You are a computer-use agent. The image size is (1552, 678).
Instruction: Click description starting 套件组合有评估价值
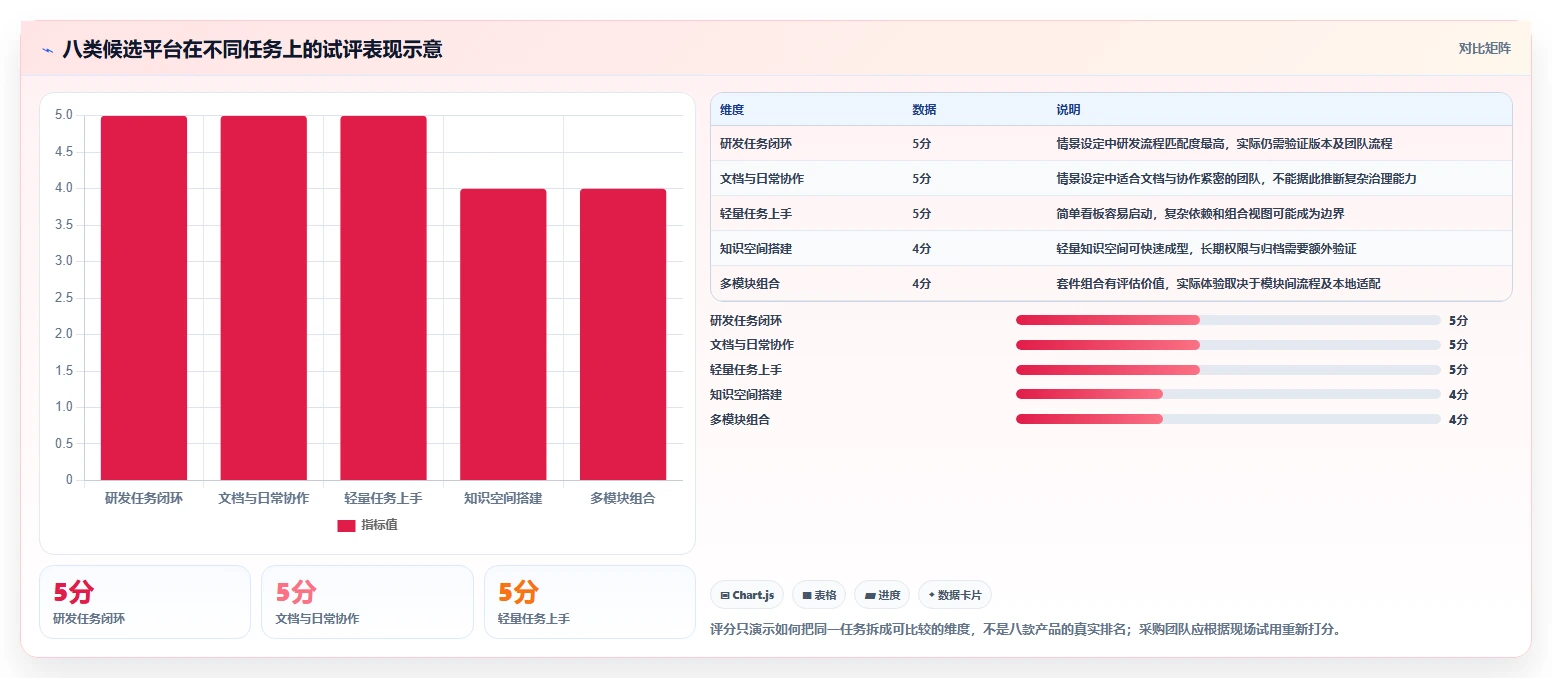coord(1218,284)
